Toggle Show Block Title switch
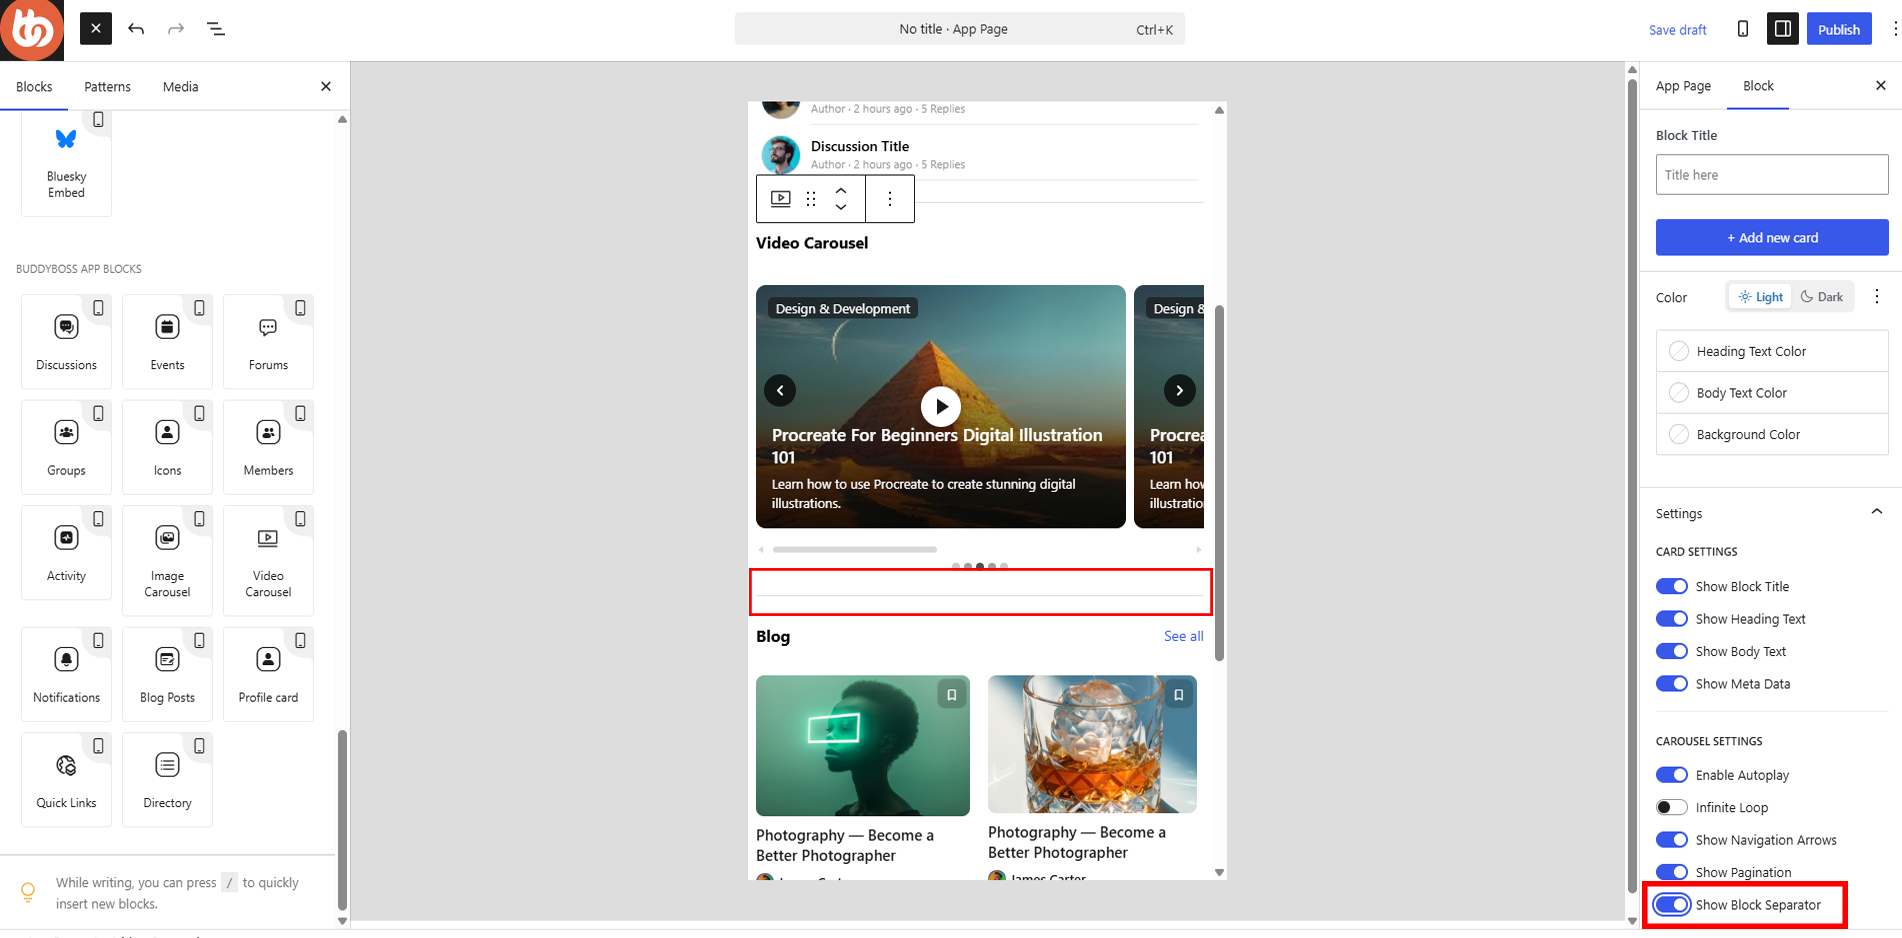 1671,586
